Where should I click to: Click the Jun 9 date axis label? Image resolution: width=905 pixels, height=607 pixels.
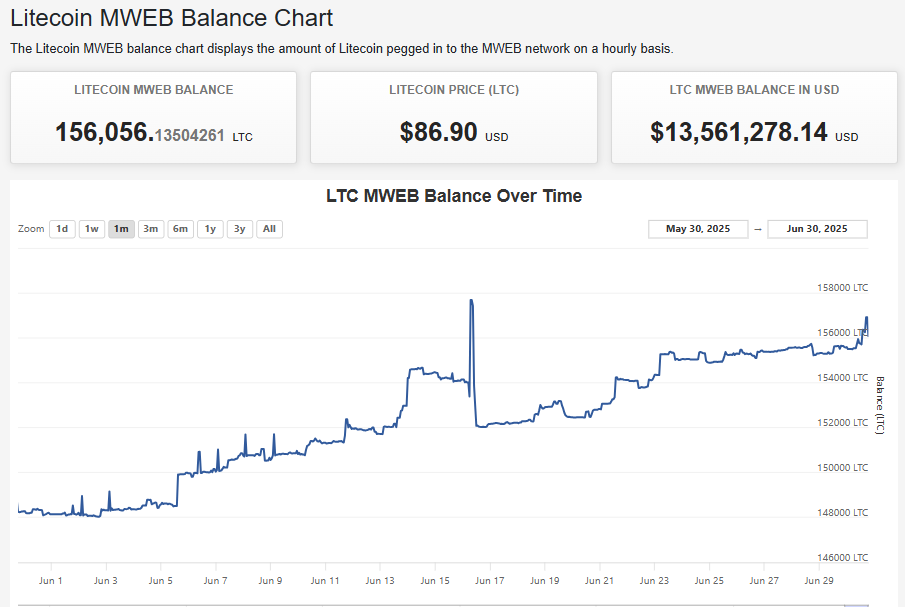click(270, 581)
